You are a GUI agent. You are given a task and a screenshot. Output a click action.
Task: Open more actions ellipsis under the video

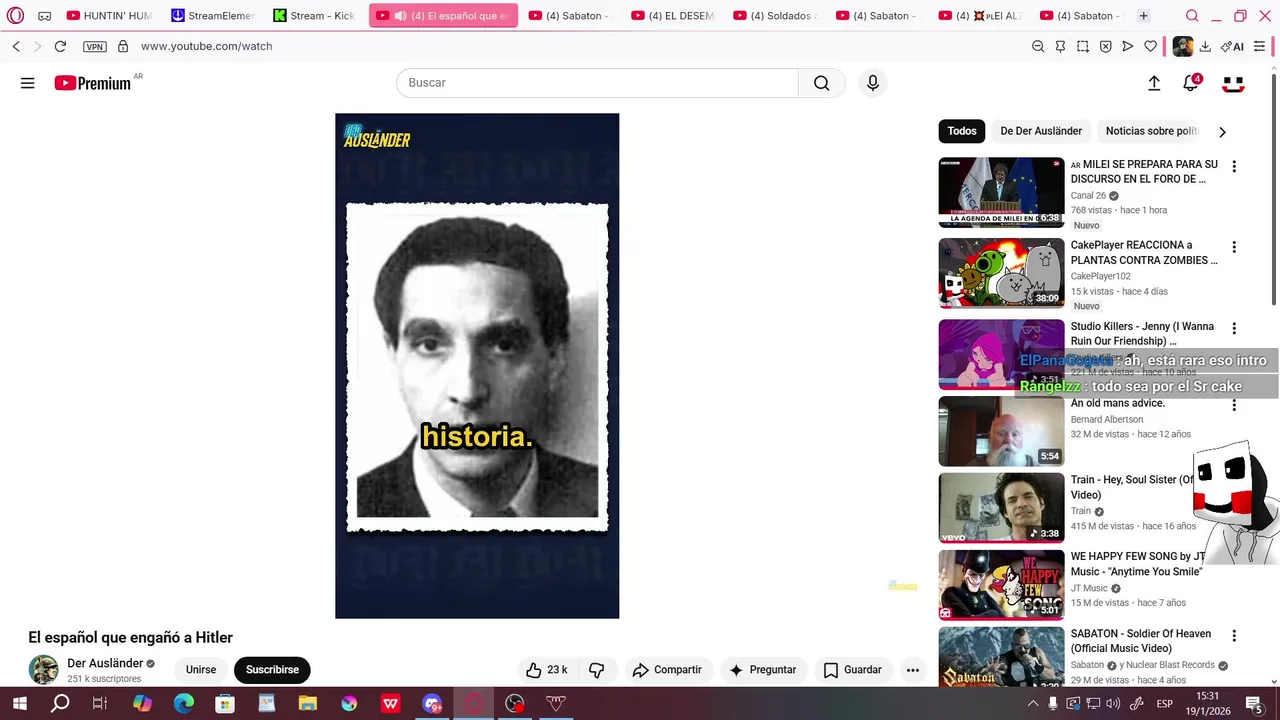pyautogui.click(x=912, y=670)
